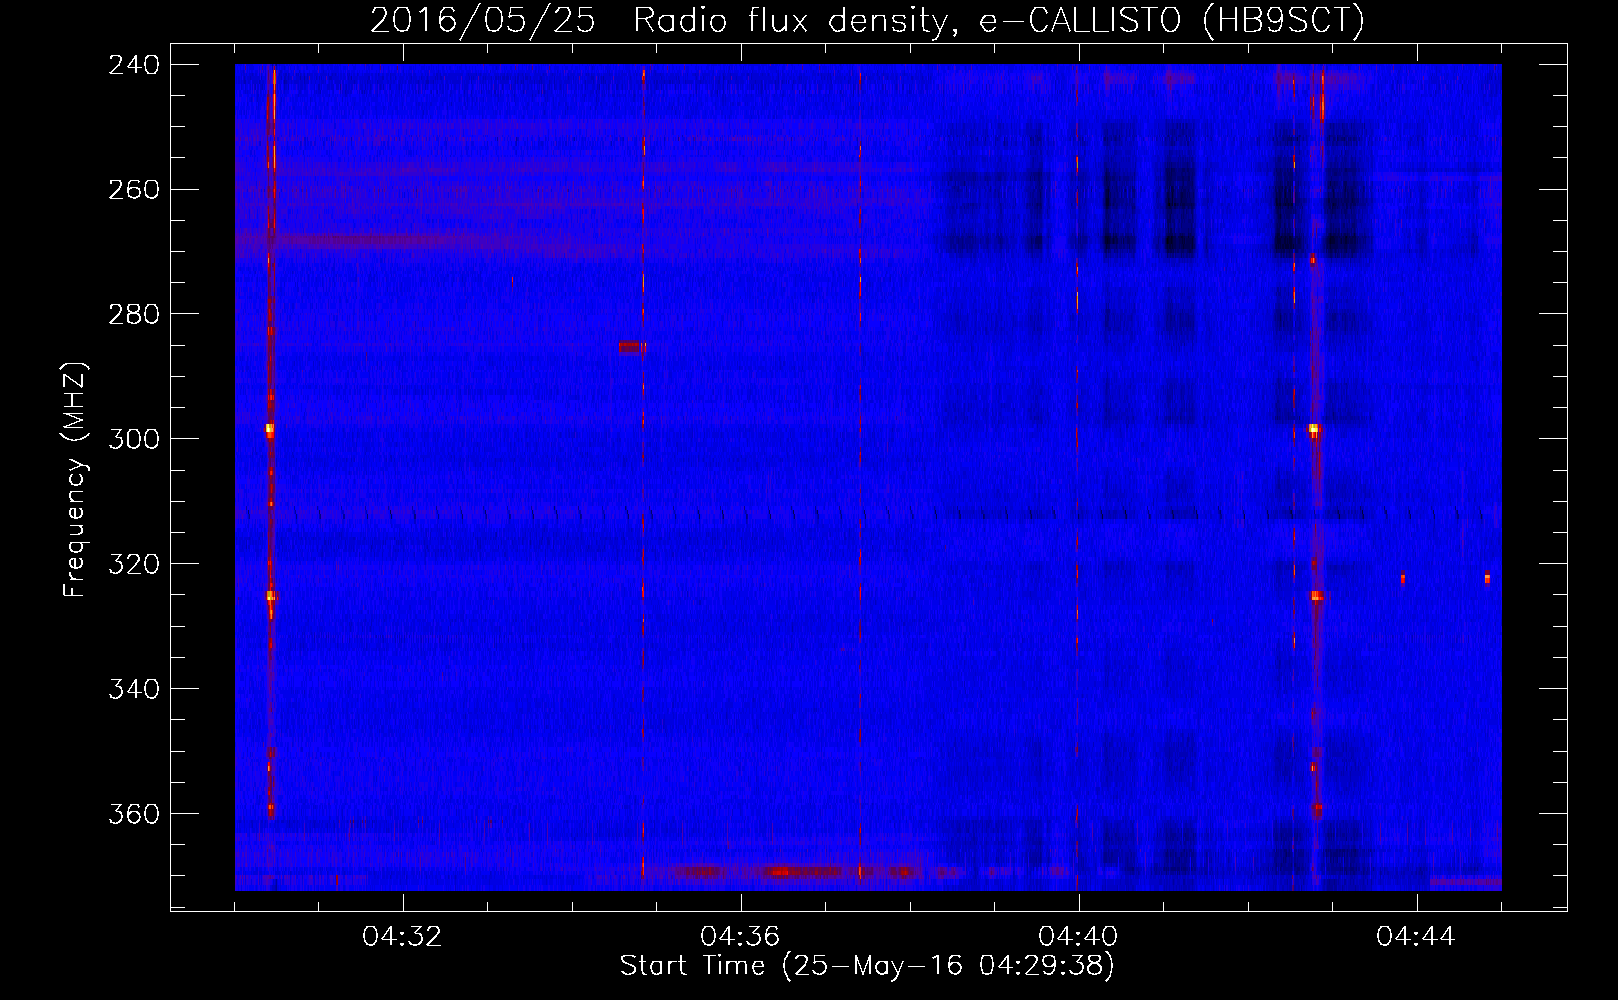Click the plot title 'Radio flux density, e-CALLISTO (HB9SCT)'
The image size is (1618, 1000).
click(x=999, y=20)
